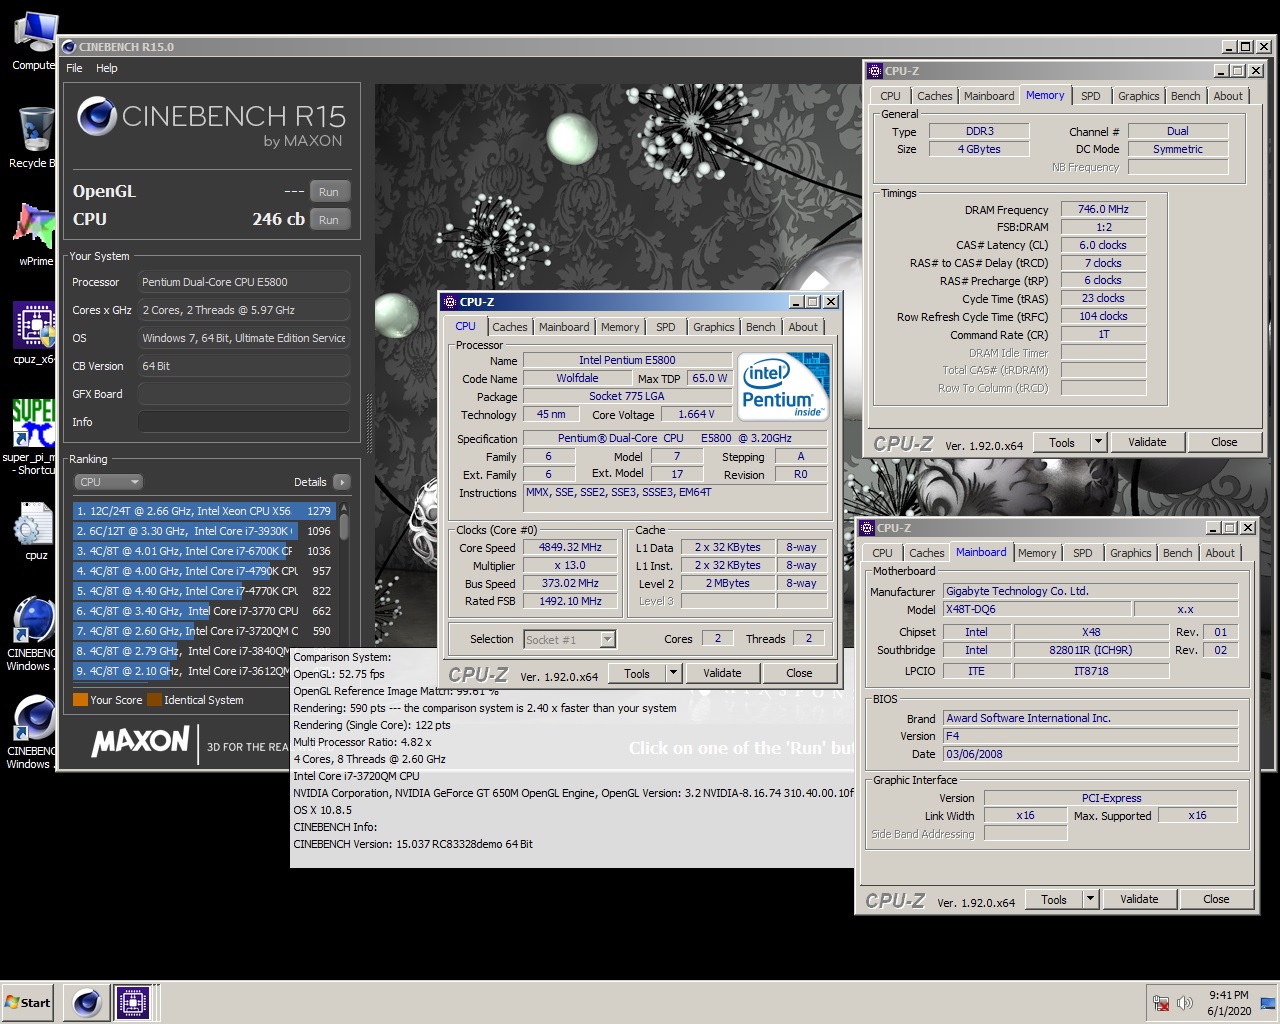
Task: Open the Recycle Bin desktop icon
Action: pyautogui.click(x=34, y=129)
